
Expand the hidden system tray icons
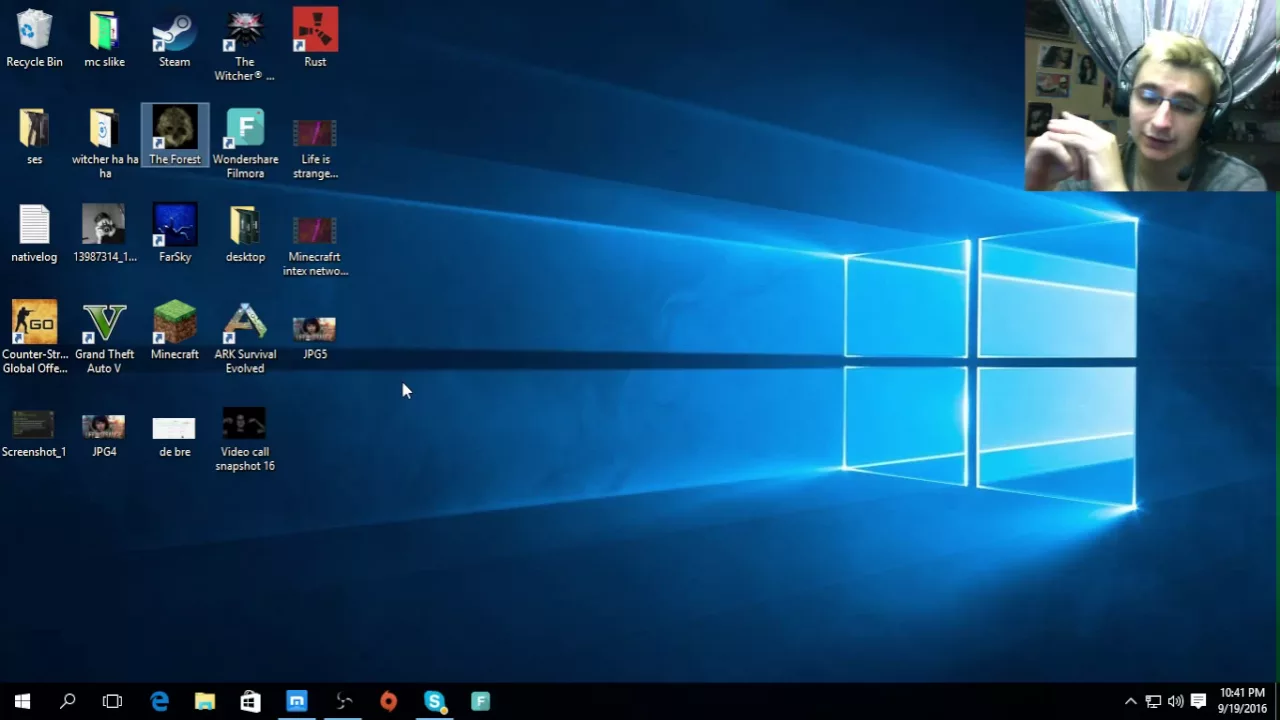coord(1130,701)
